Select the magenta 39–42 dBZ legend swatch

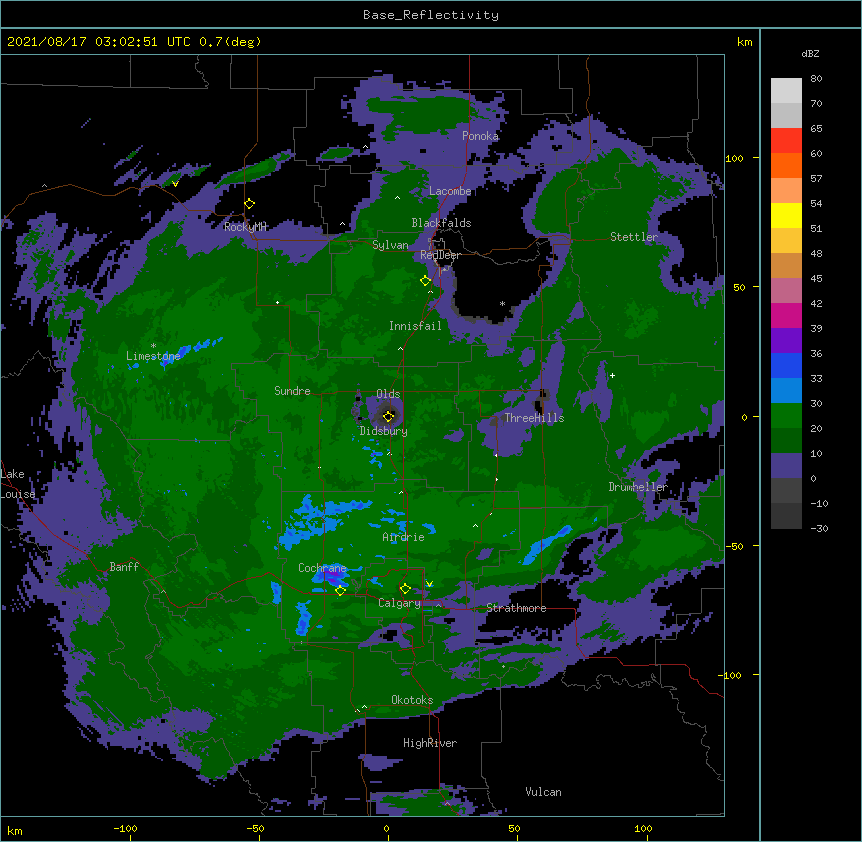786,315
